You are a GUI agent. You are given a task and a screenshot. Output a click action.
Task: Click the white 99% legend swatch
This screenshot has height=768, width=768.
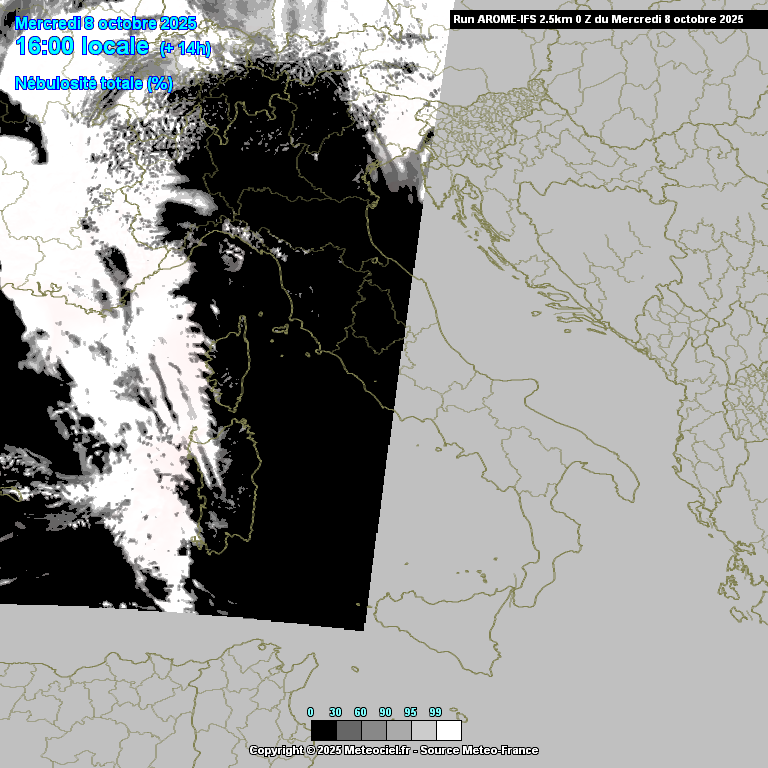pos(448,730)
